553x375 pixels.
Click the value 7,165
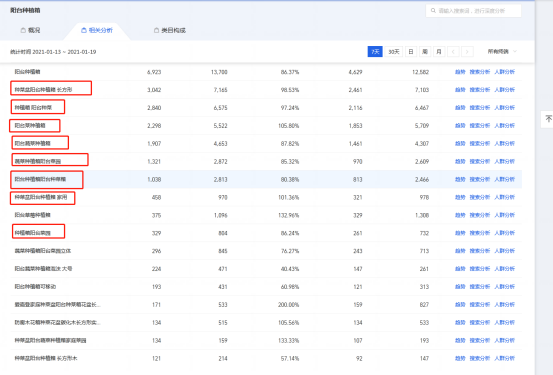click(220, 90)
